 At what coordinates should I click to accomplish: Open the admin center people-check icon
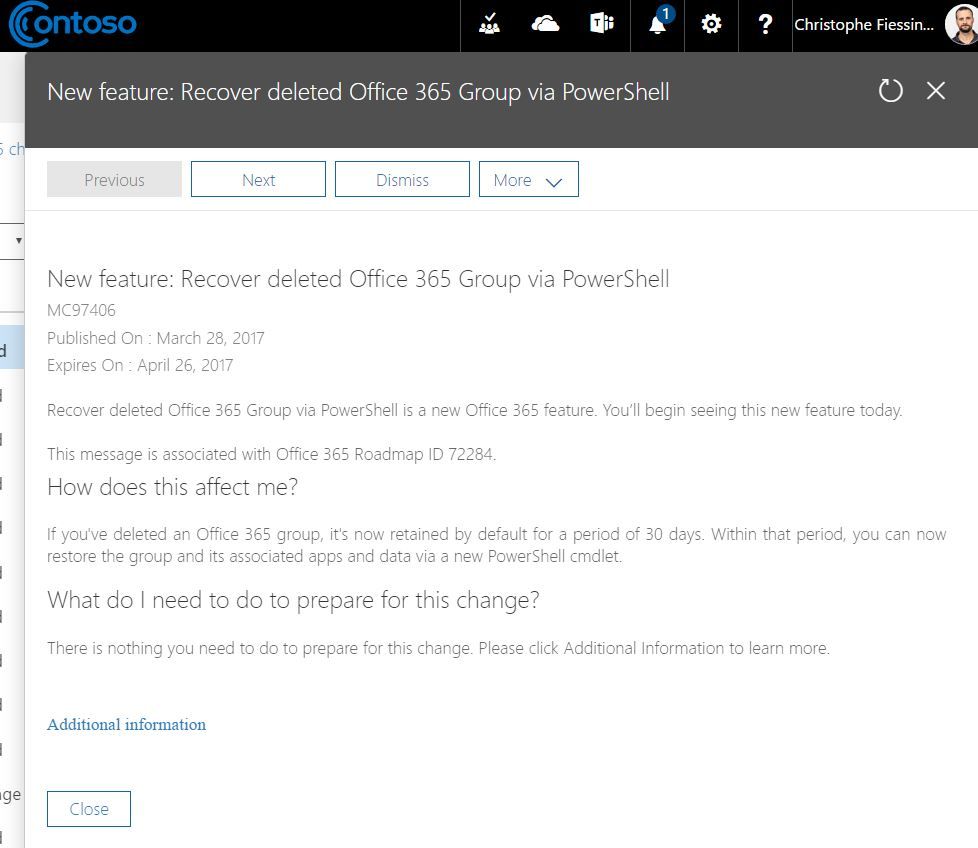click(489, 24)
